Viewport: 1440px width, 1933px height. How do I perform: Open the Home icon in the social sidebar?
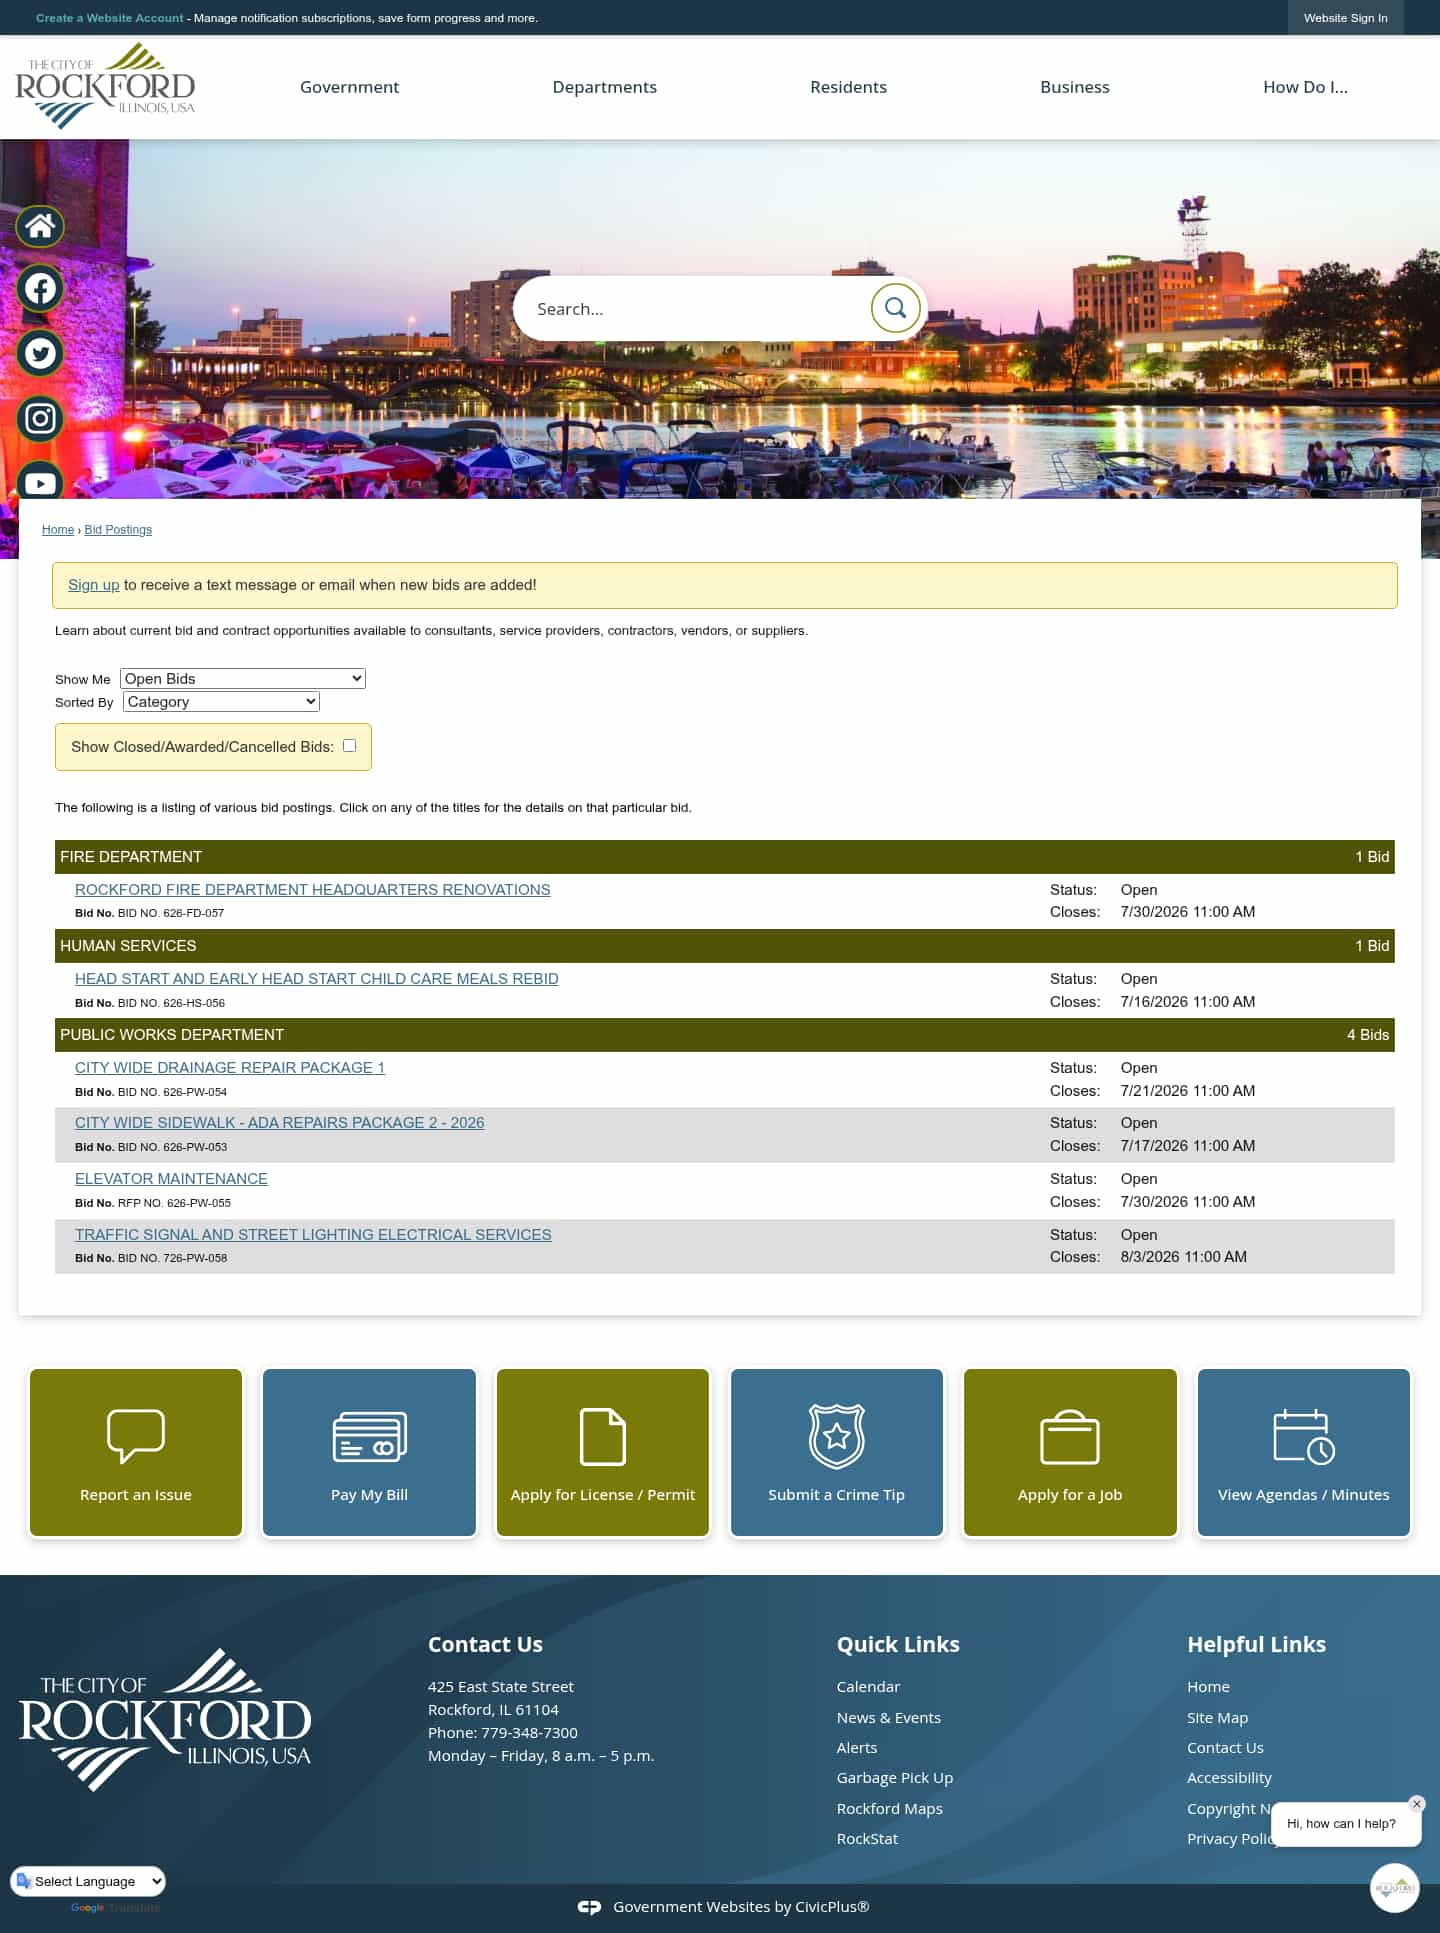click(x=40, y=226)
